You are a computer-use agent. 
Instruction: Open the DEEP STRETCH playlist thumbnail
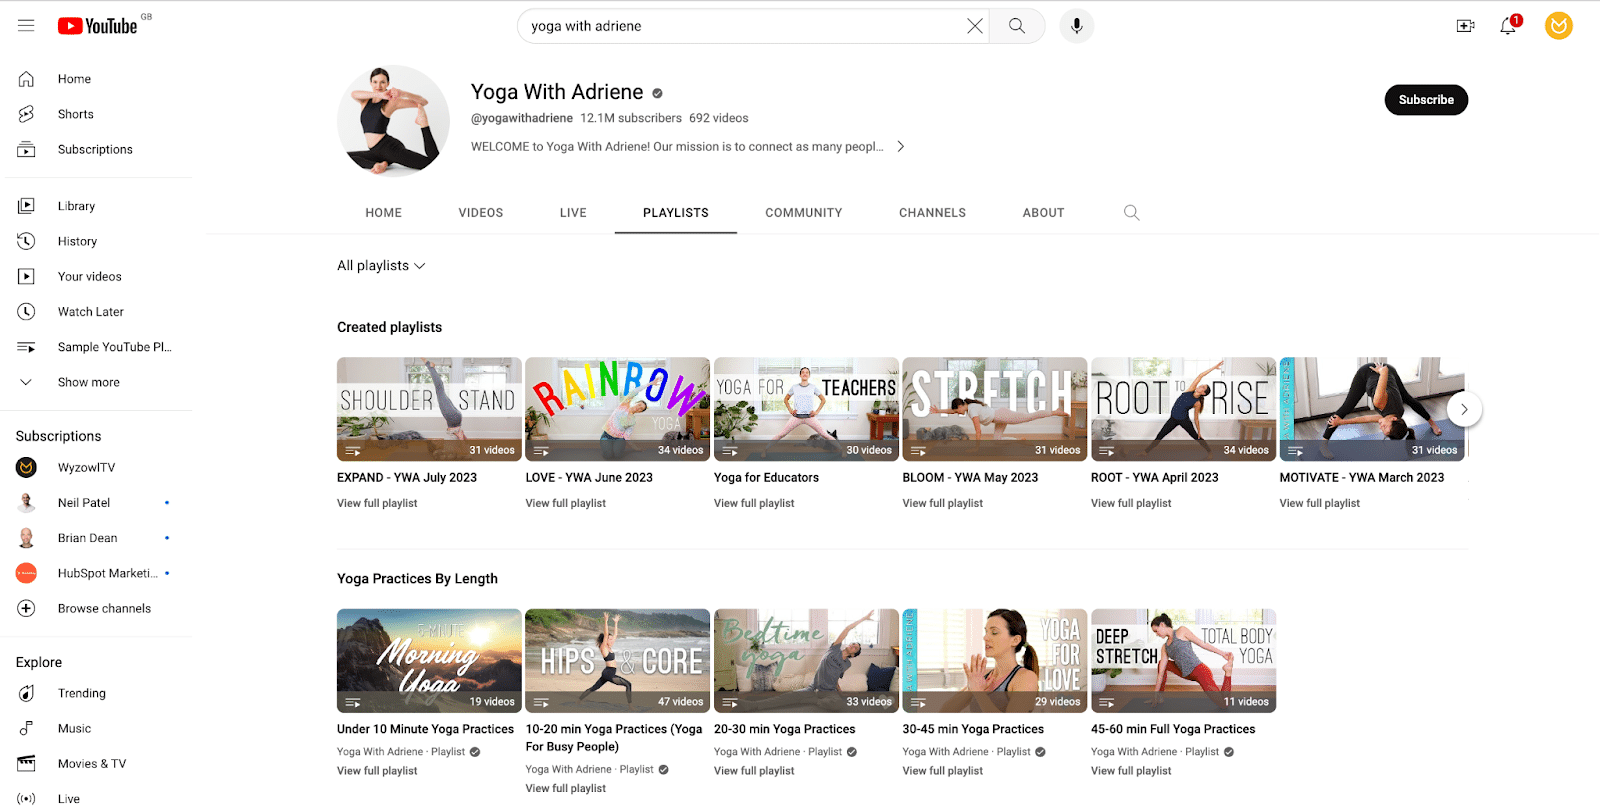tap(1183, 661)
